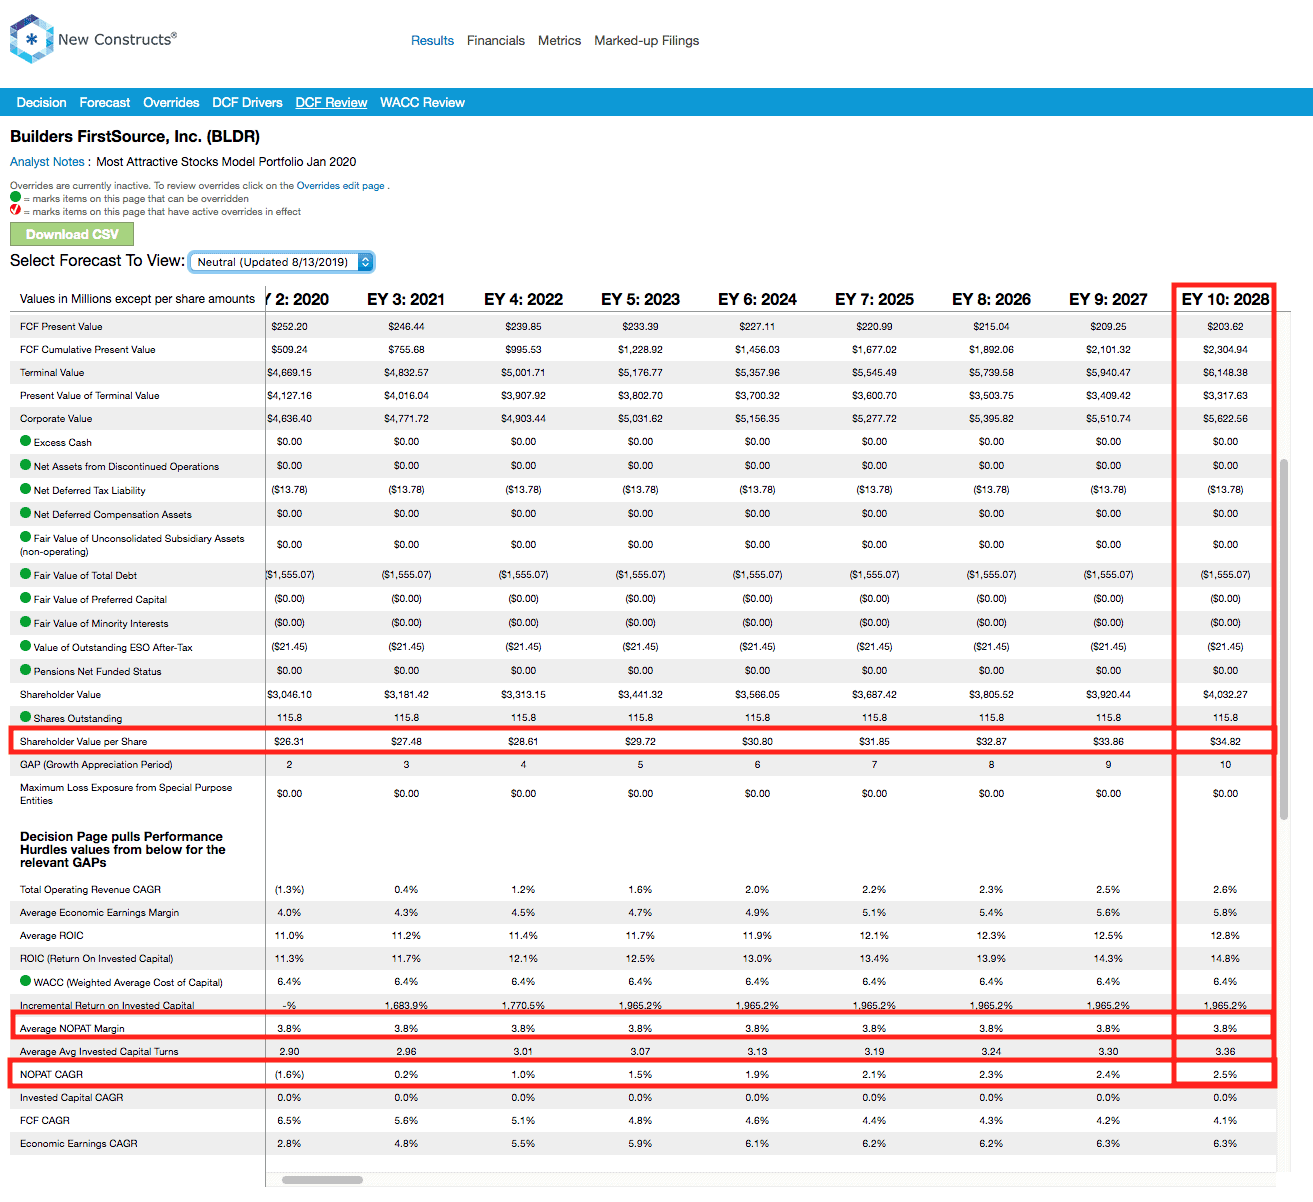Open the Results menu item

(x=432, y=41)
